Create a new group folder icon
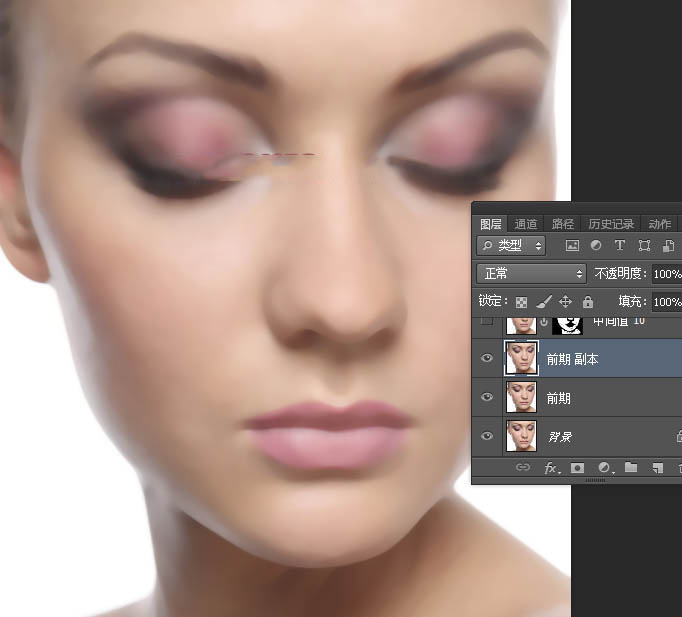Viewport: 682px width, 617px height. (x=631, y=467)
